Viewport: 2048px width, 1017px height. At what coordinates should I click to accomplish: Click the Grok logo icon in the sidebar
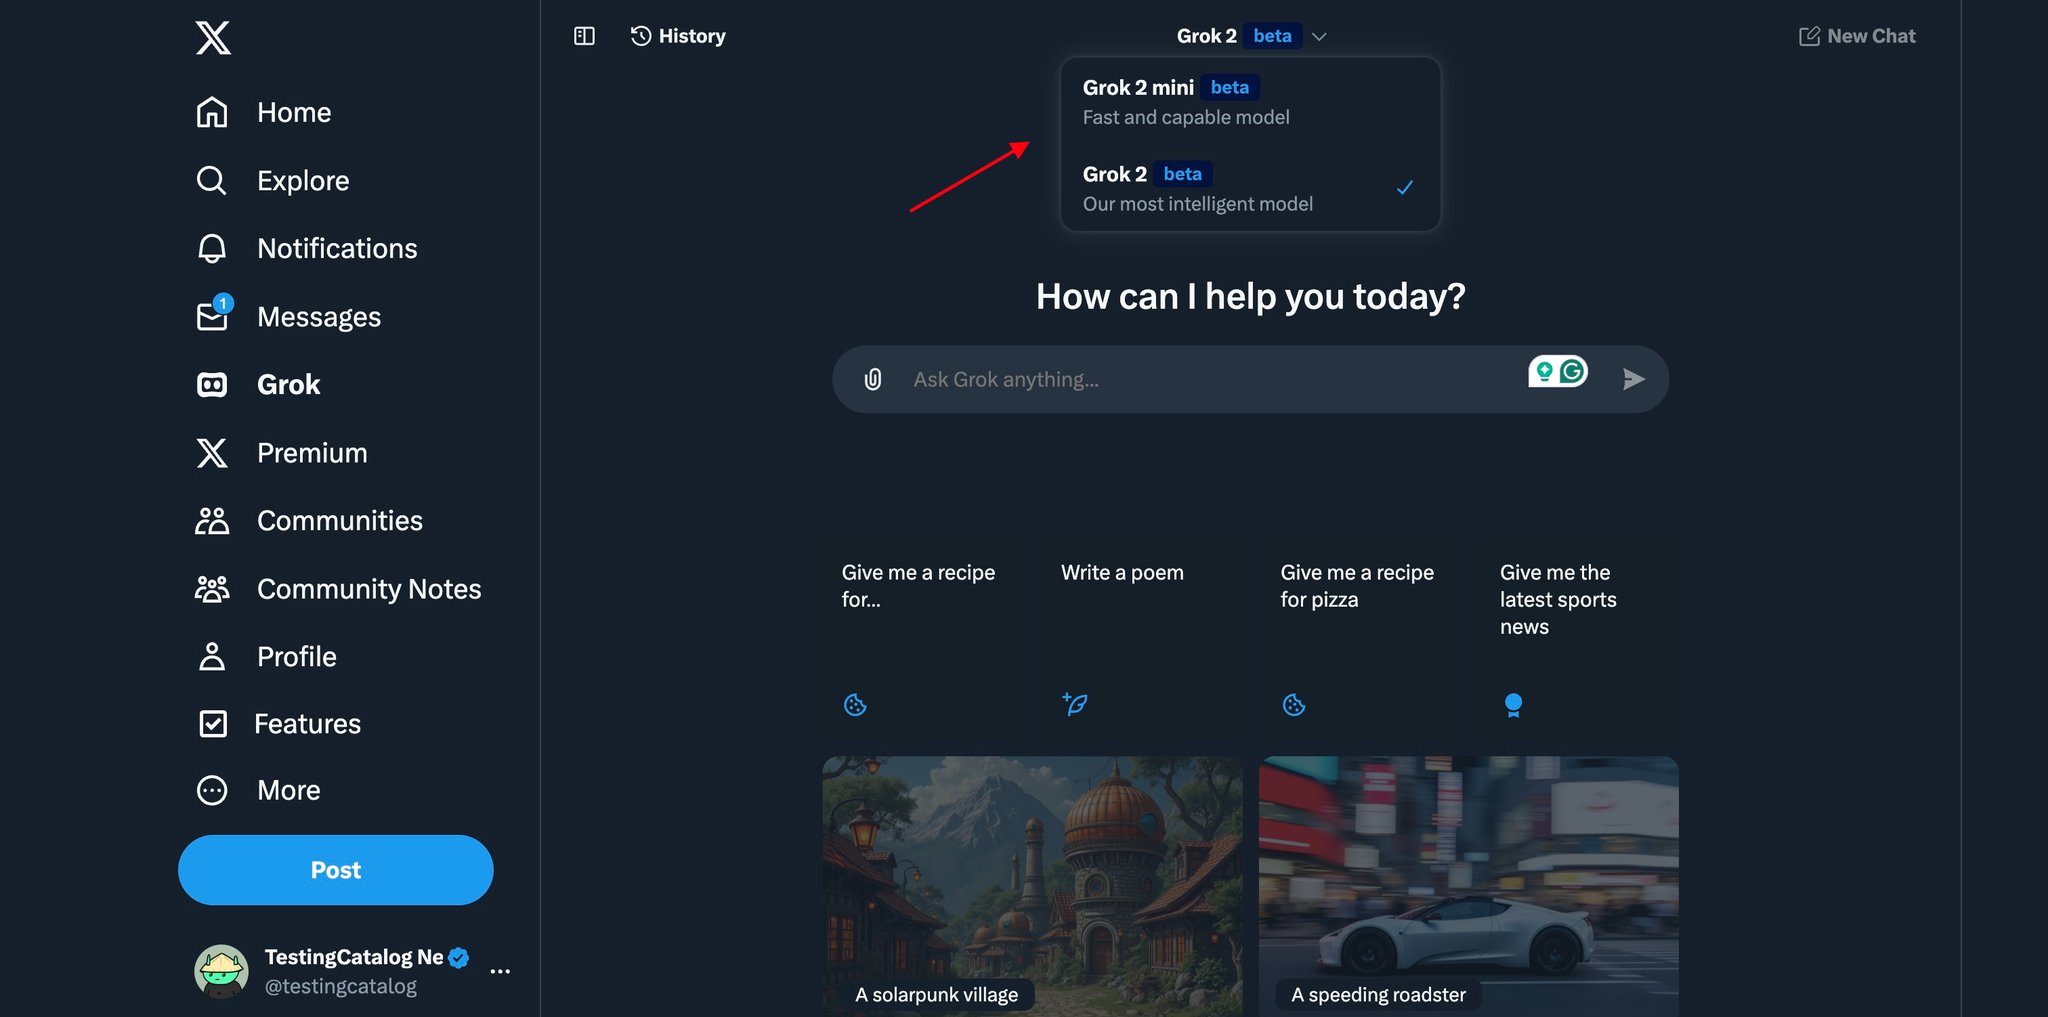pyautogui.click(x=212, y=385)
